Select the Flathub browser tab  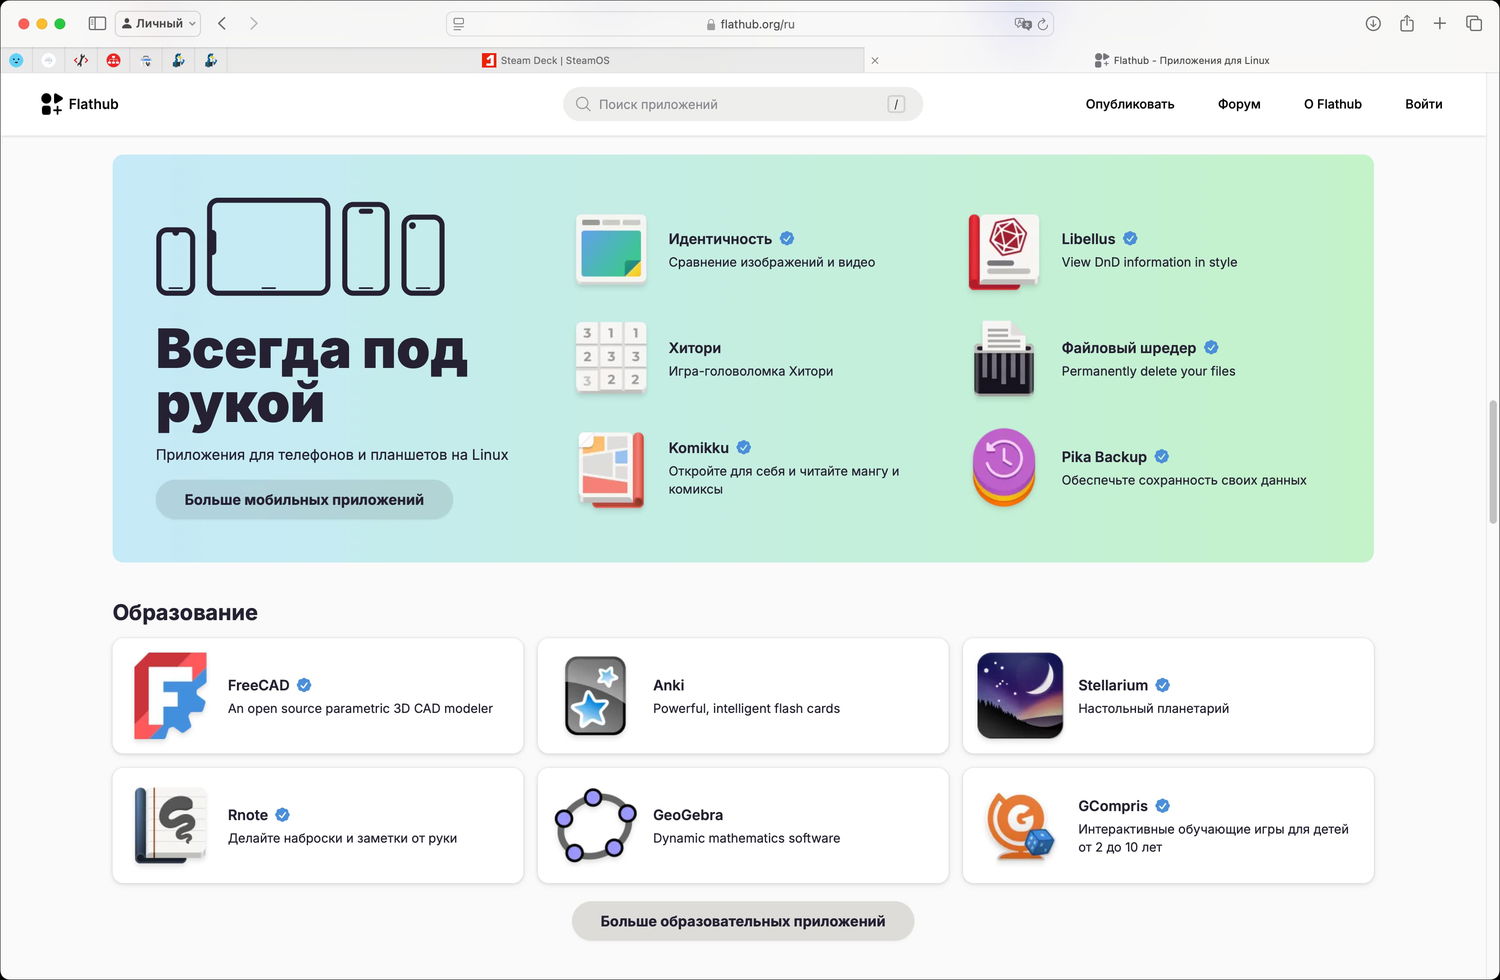click(1180, 60)
